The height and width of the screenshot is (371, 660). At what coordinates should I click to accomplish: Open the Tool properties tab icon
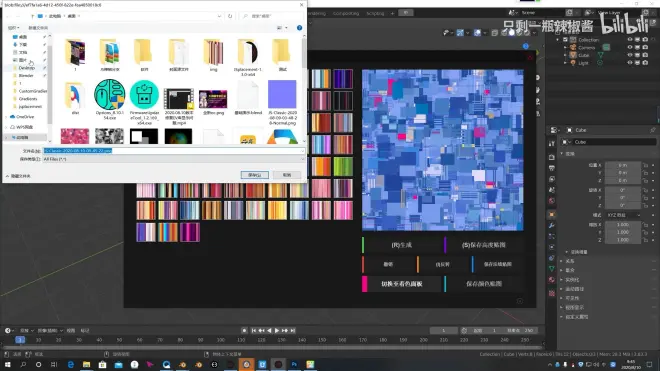[x=552, y=144]
